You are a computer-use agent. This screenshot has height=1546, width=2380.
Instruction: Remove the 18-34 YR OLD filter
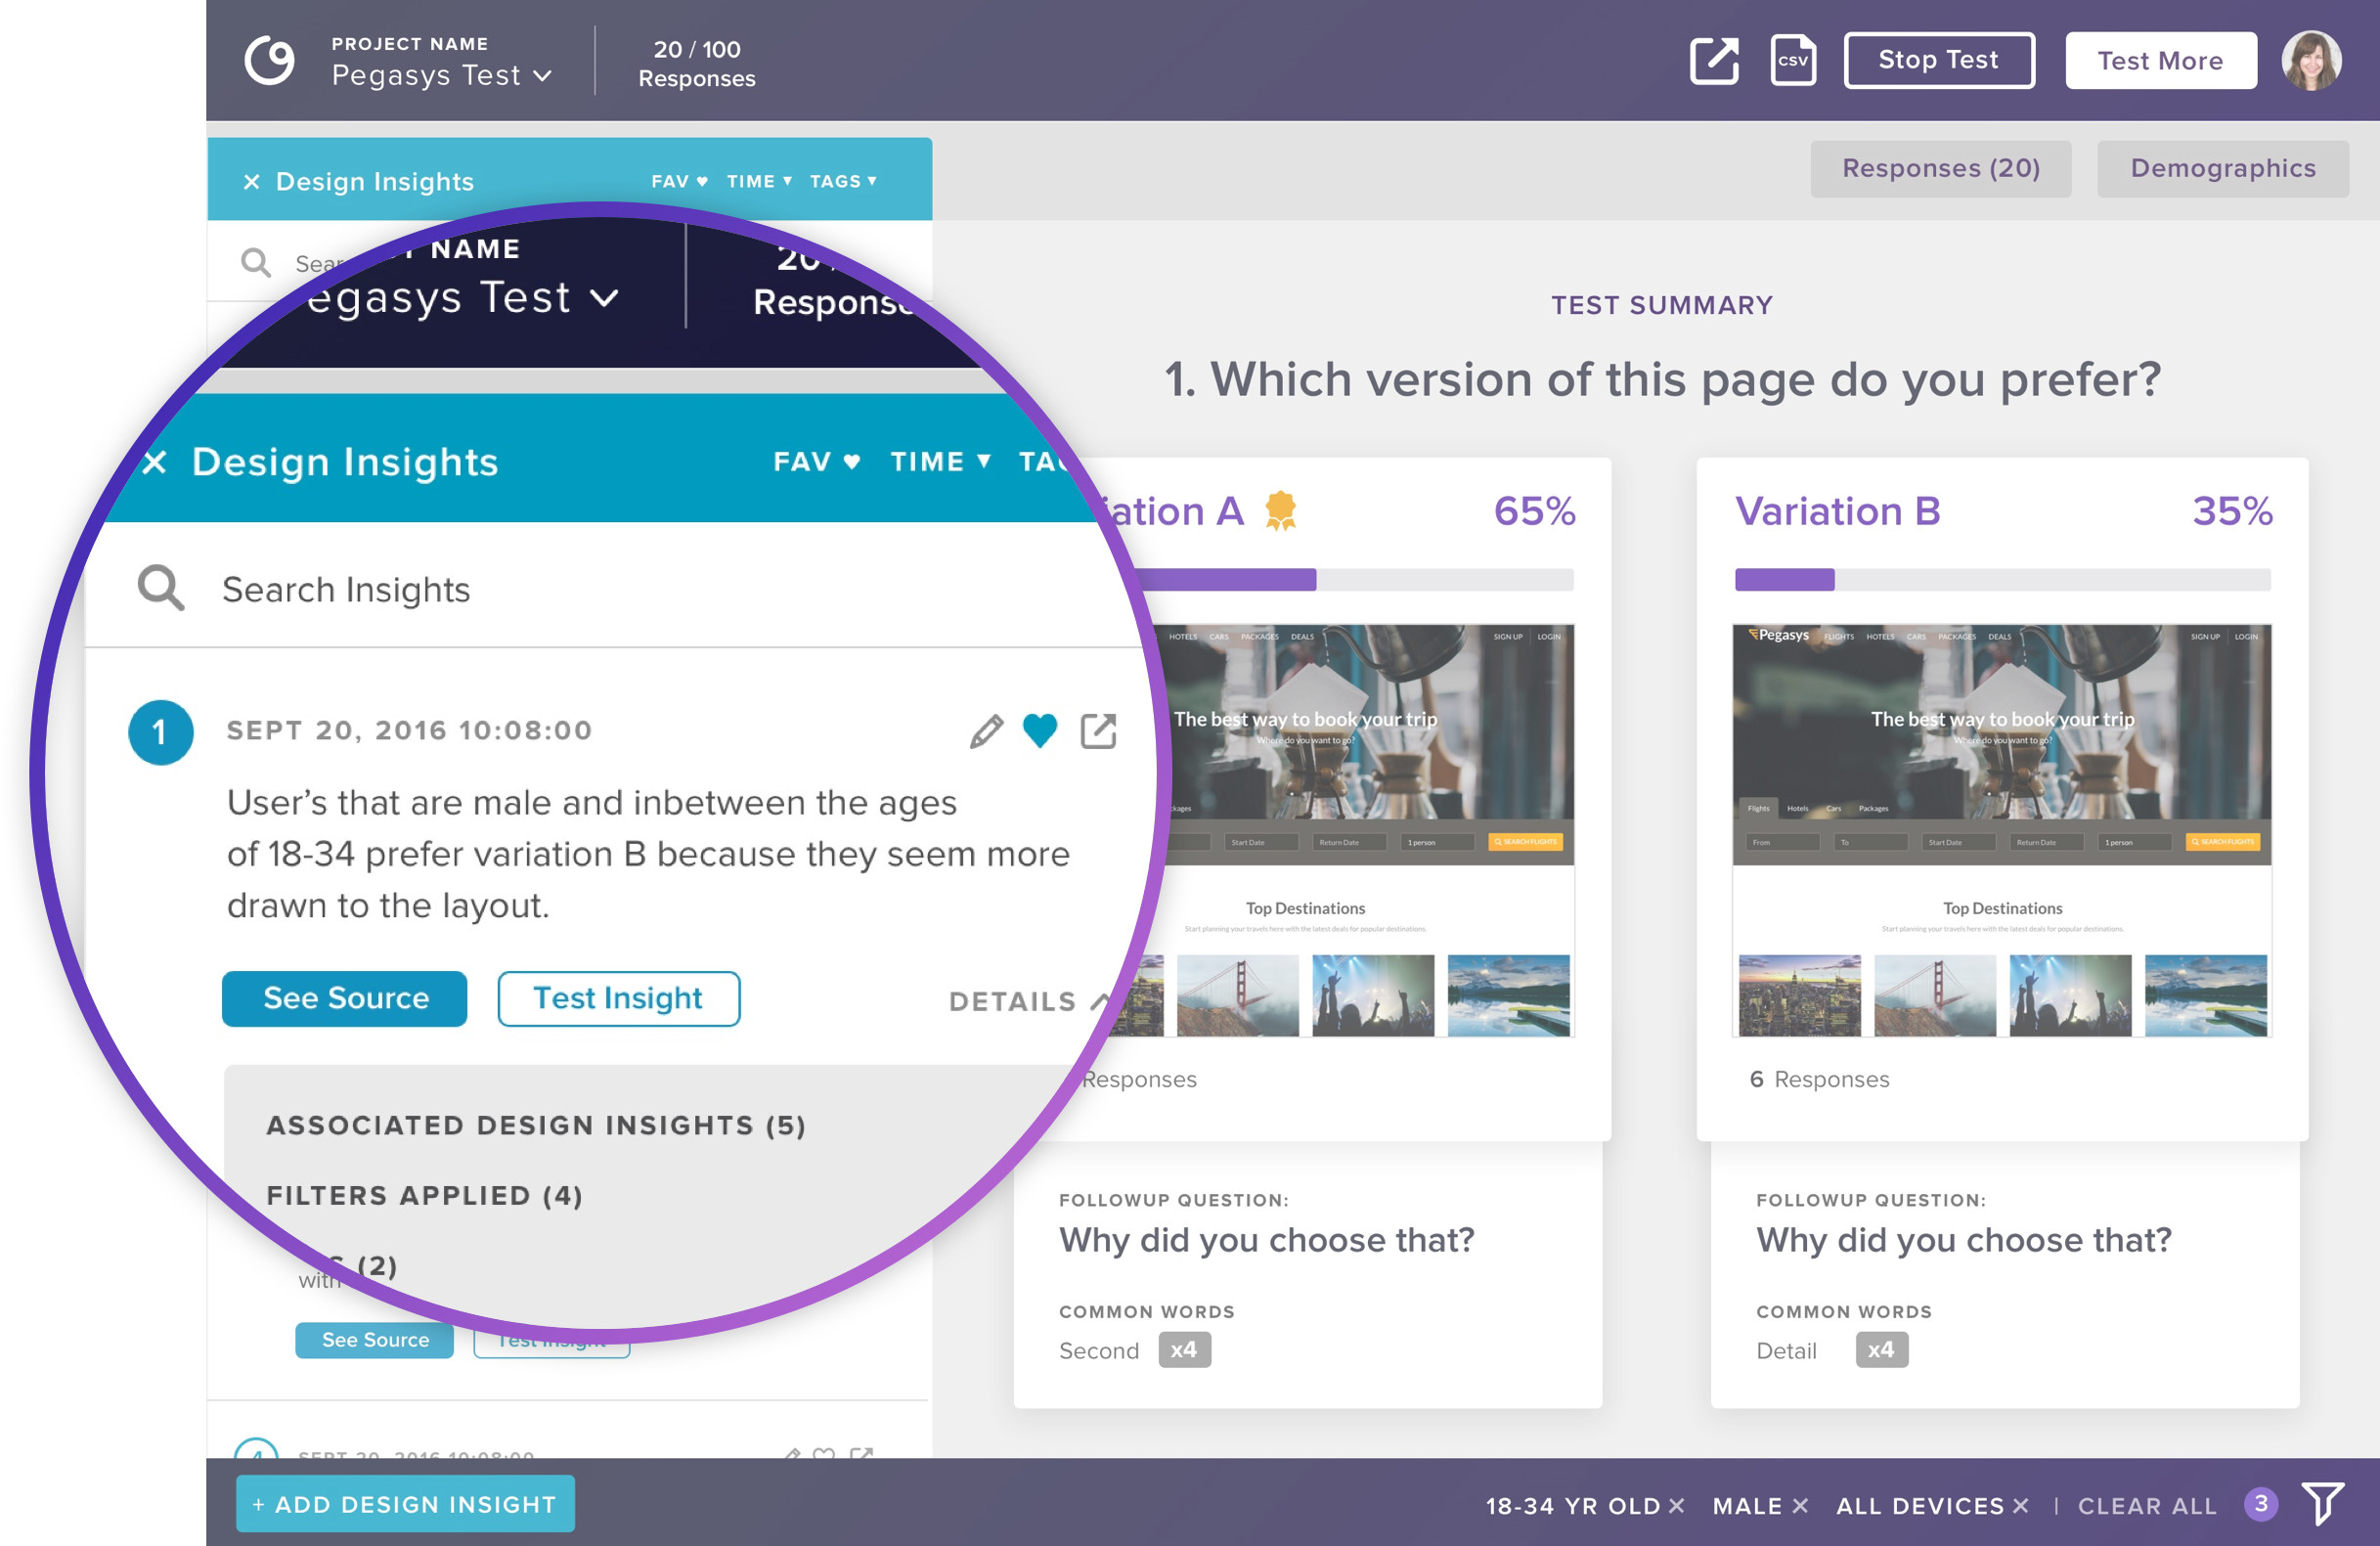[1677, 1505]
